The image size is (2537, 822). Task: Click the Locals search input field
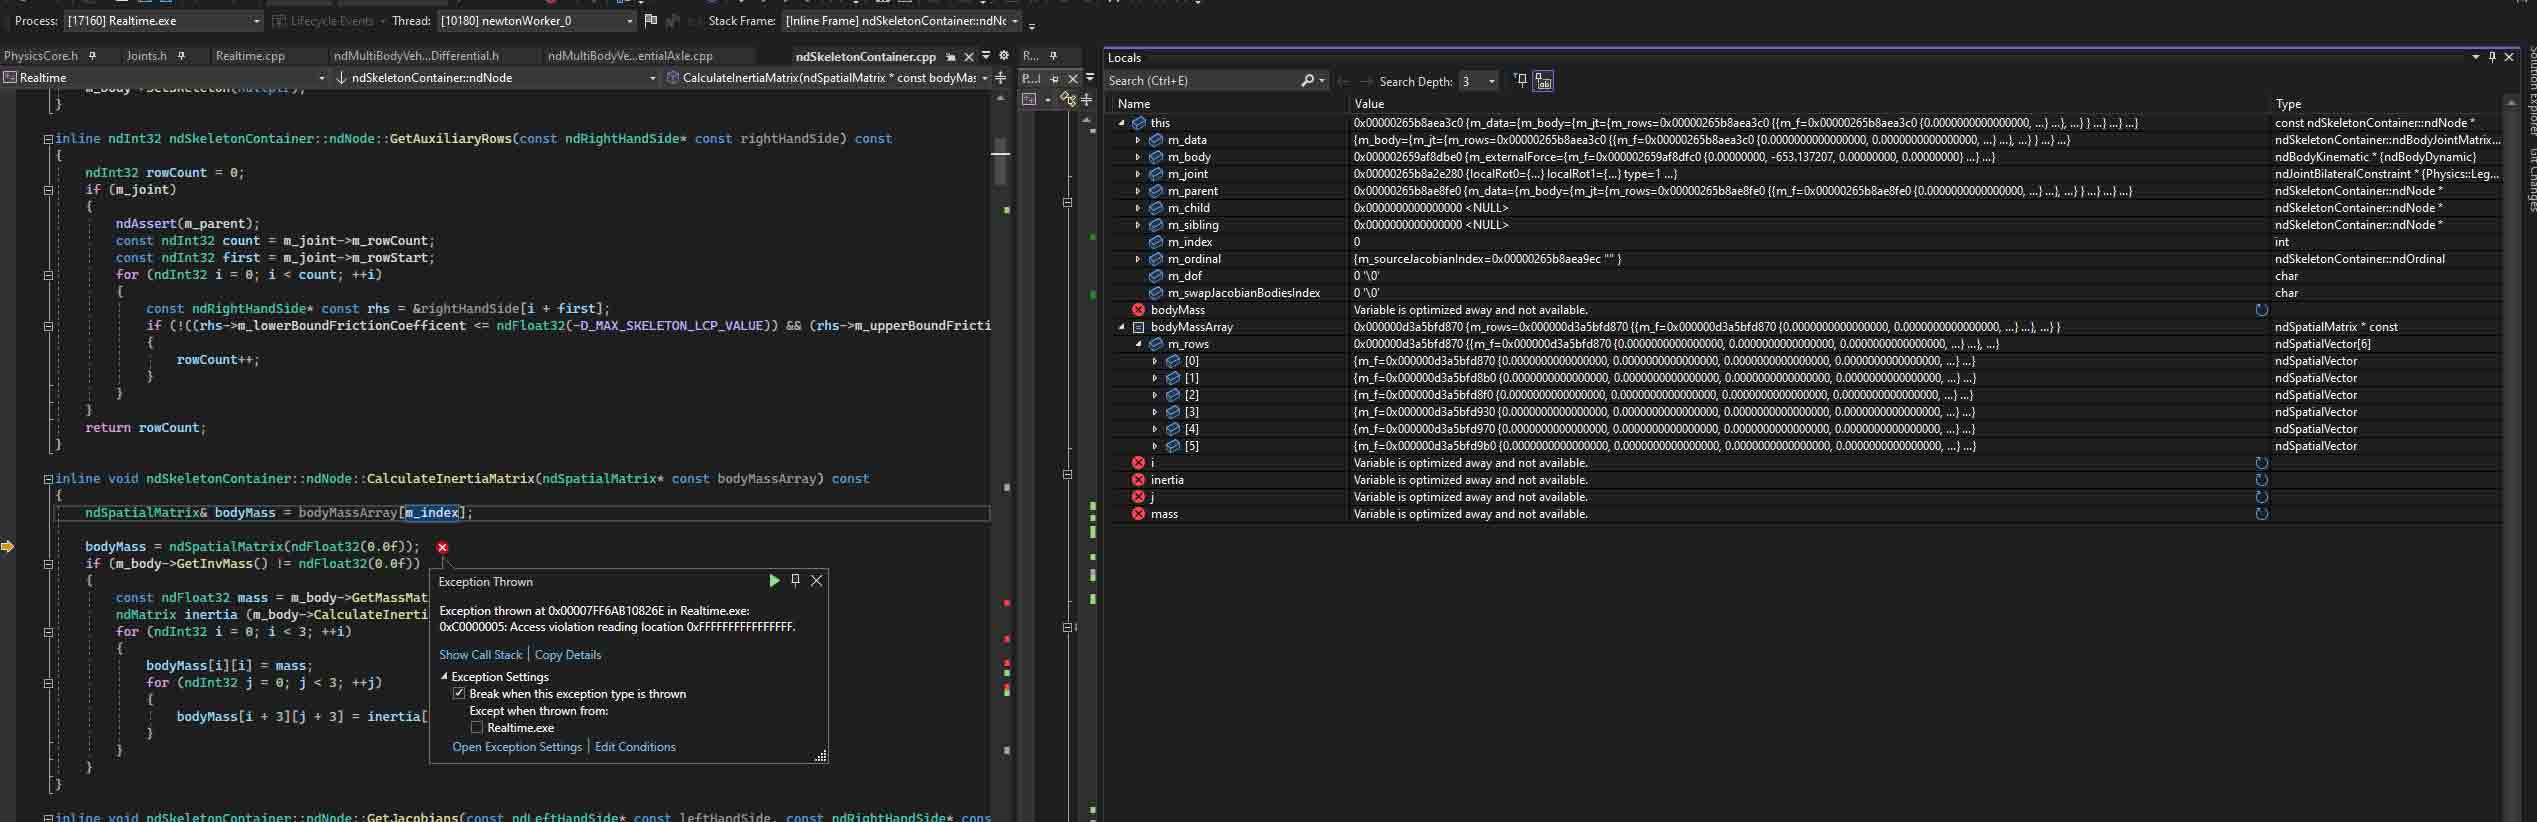click(x=1200, y=81)
